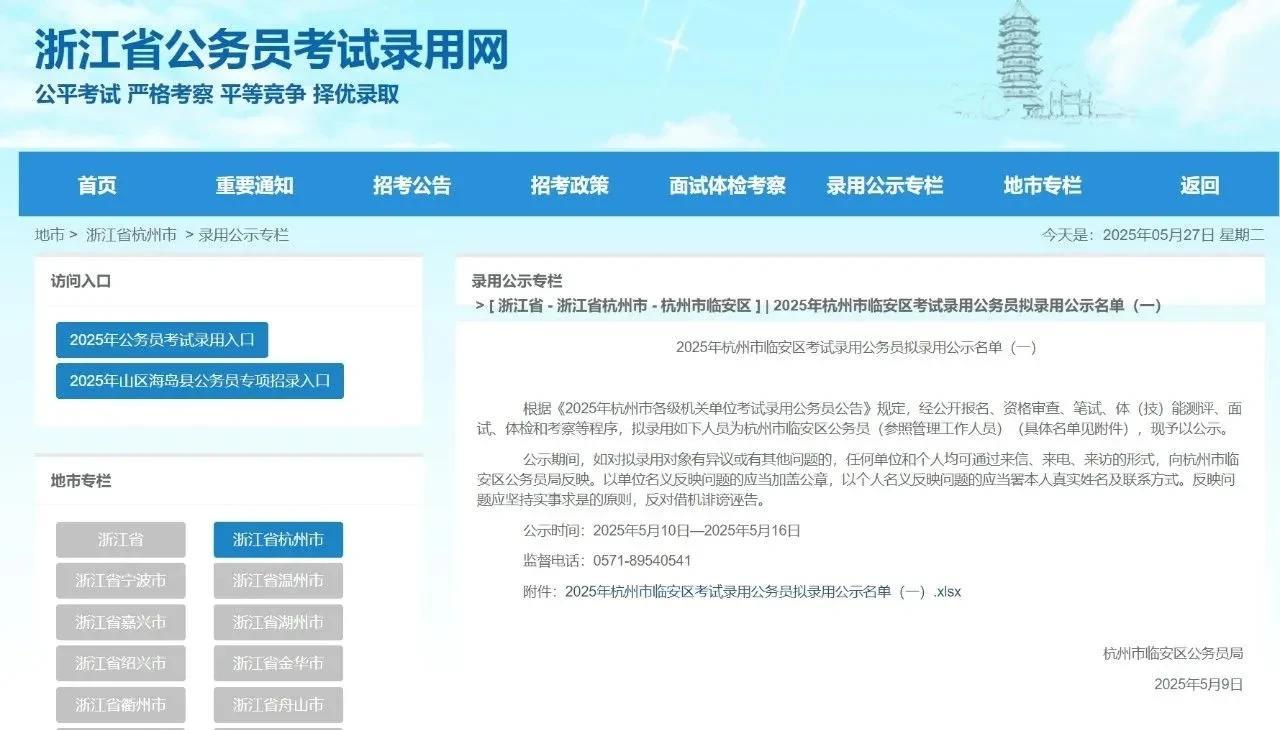1280x730 pixels.
Task: Click the 监督电话：0571-89540541 line
Action: click(607, 561)
